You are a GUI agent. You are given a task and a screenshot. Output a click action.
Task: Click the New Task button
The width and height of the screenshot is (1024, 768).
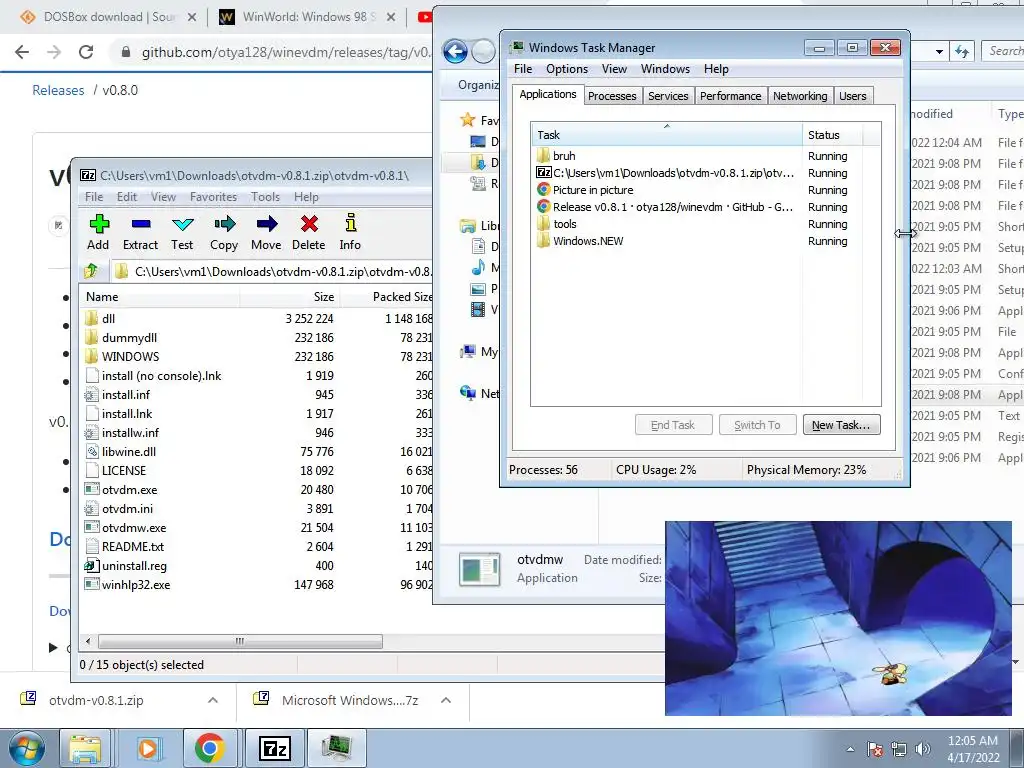[x=841, y=425]
